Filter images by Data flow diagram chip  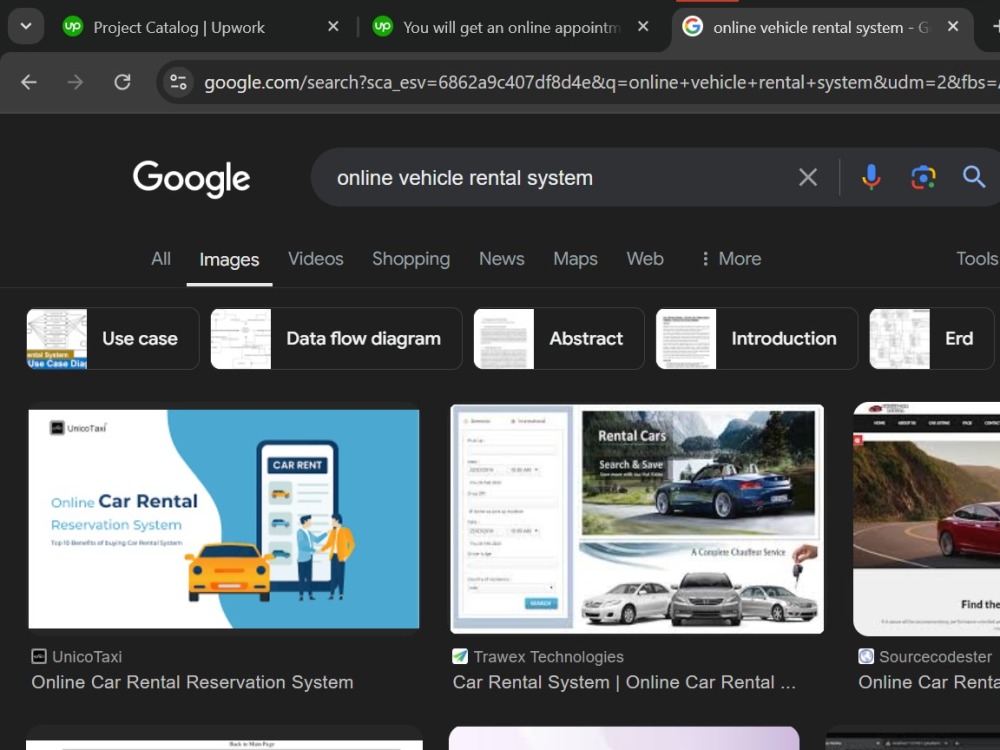[x=336, y=339]
